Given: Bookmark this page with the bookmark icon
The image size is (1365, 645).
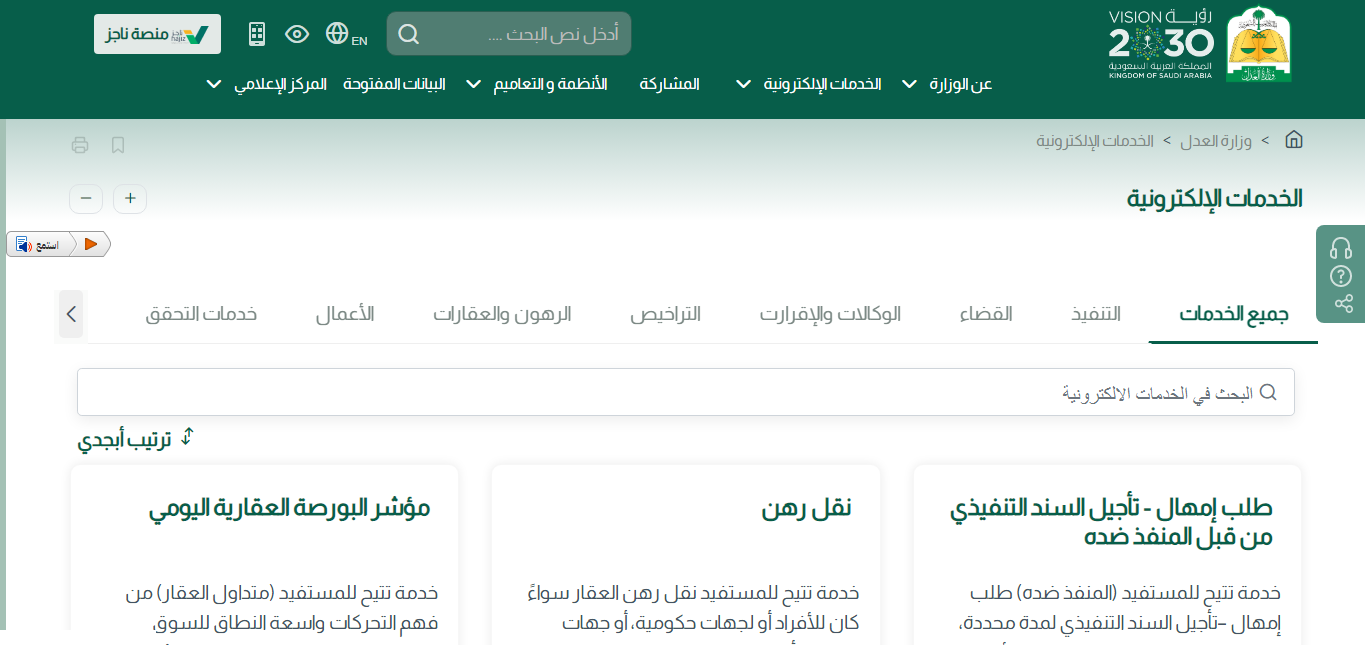Looking at the screenshot, I should [x=118, y=145].
